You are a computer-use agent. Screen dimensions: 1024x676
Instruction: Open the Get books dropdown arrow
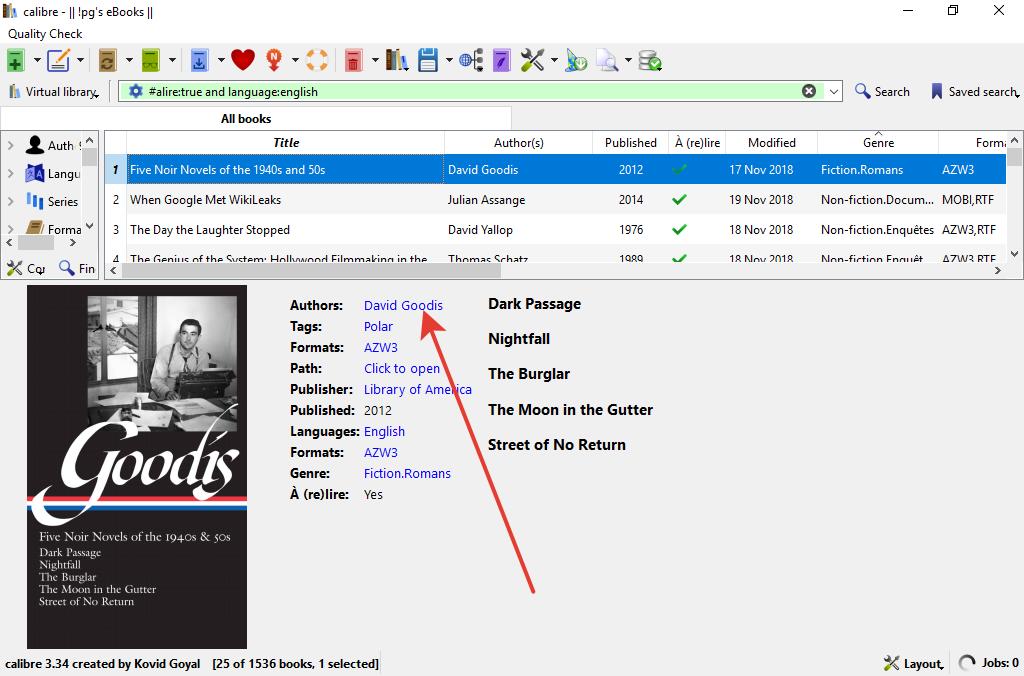click(x=221, y=61)
